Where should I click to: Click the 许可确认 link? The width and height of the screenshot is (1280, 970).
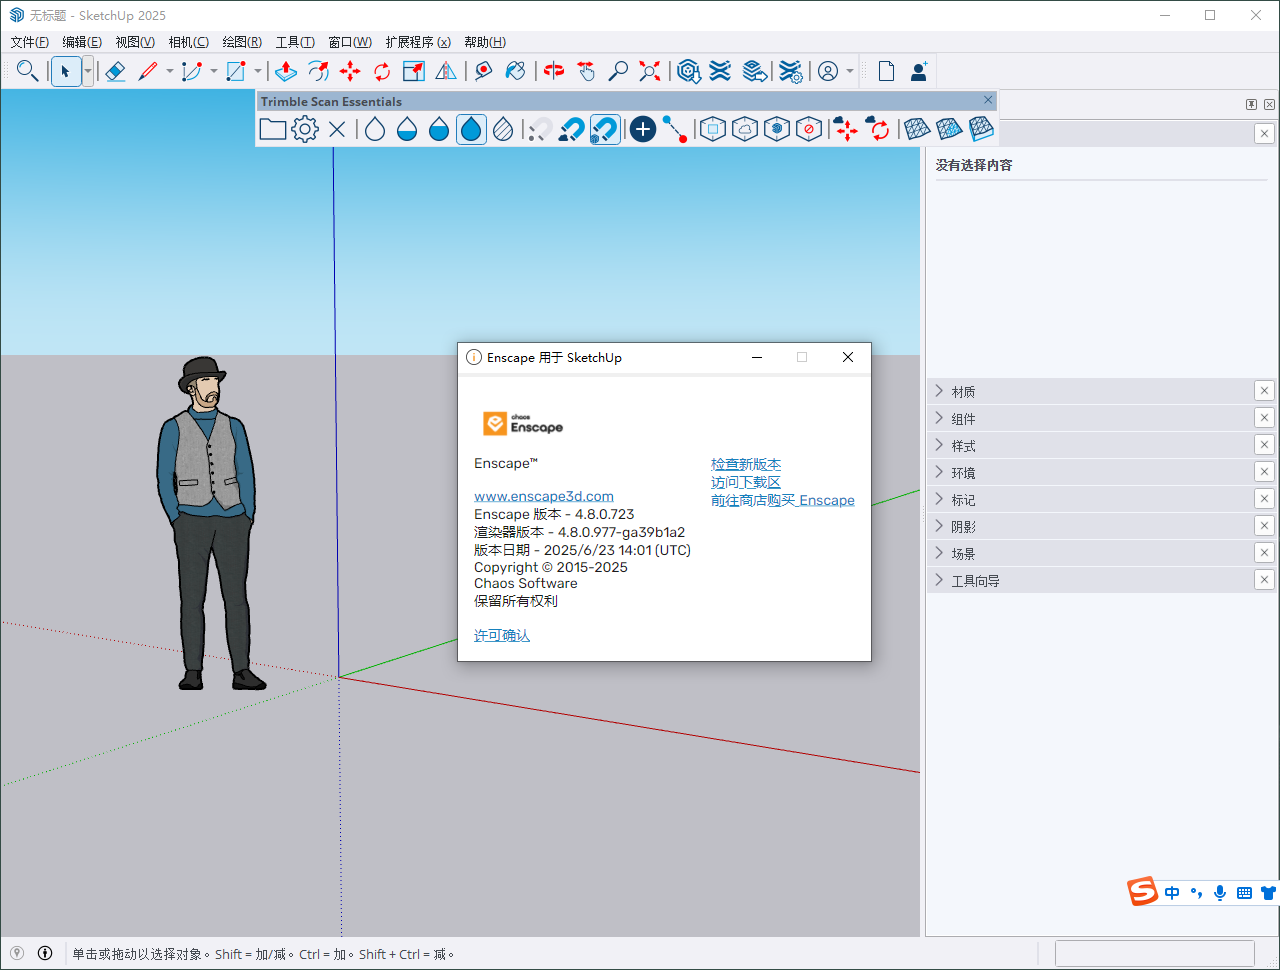tap(502, 635)
